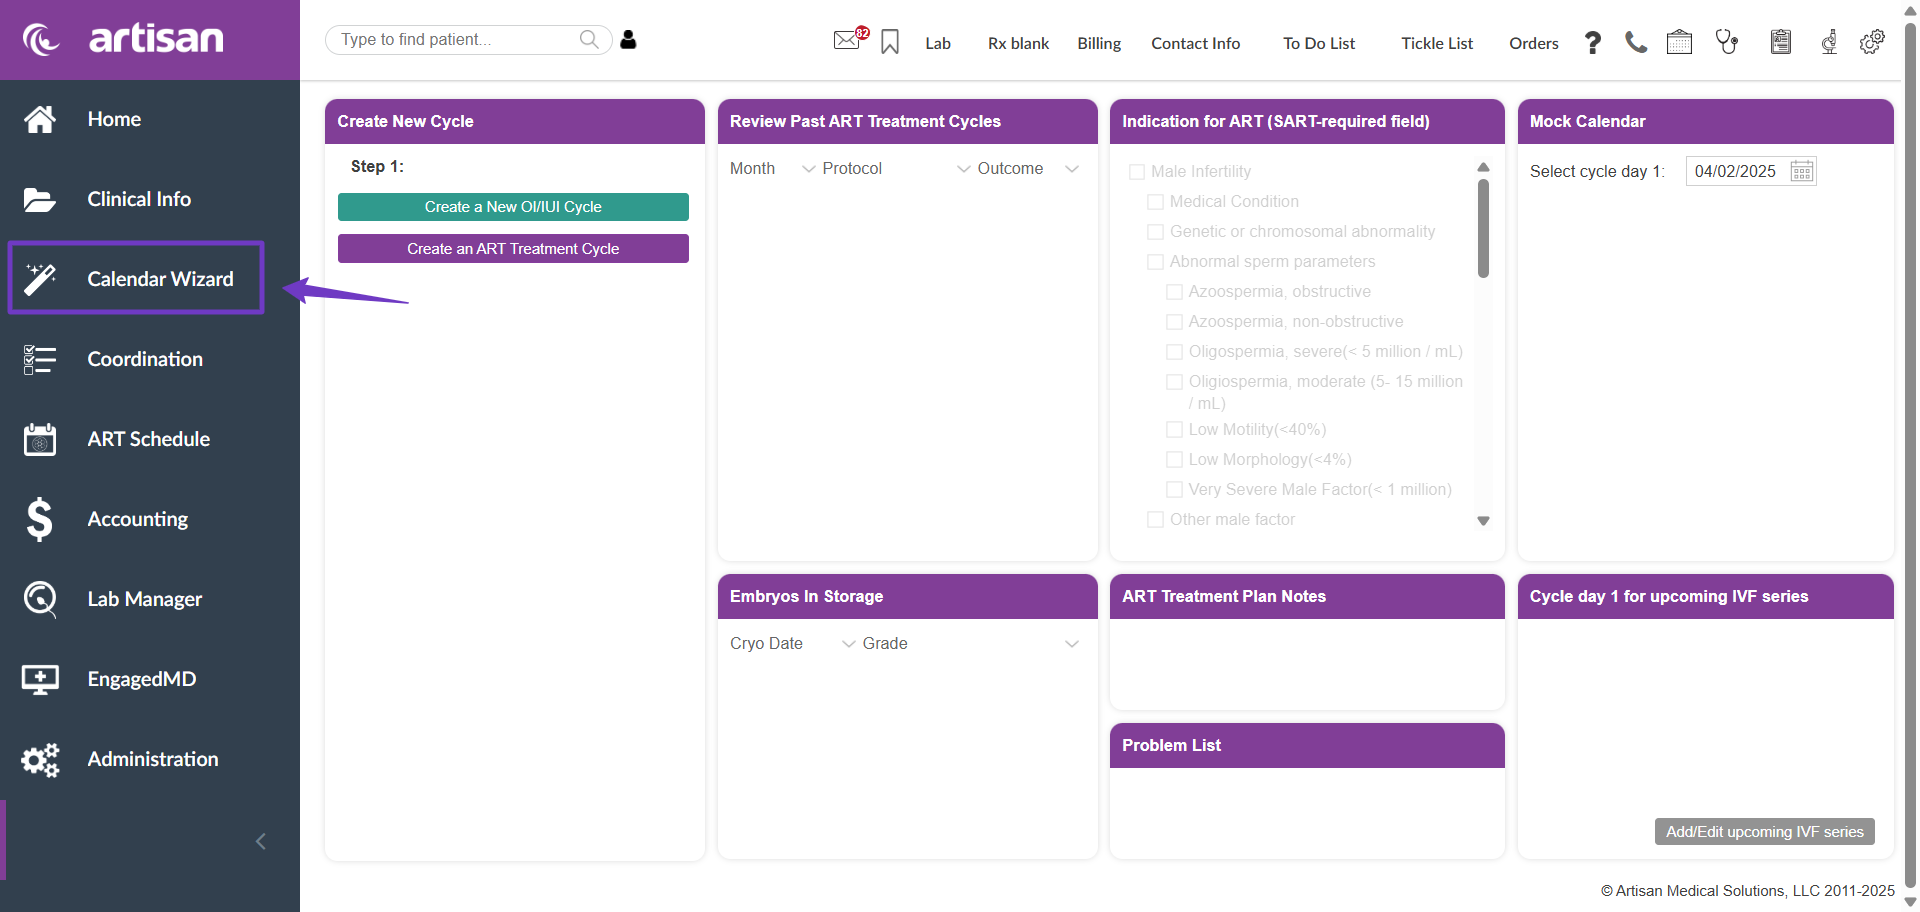Collapse the sidebar with the left chevron

tap(261, 841)
